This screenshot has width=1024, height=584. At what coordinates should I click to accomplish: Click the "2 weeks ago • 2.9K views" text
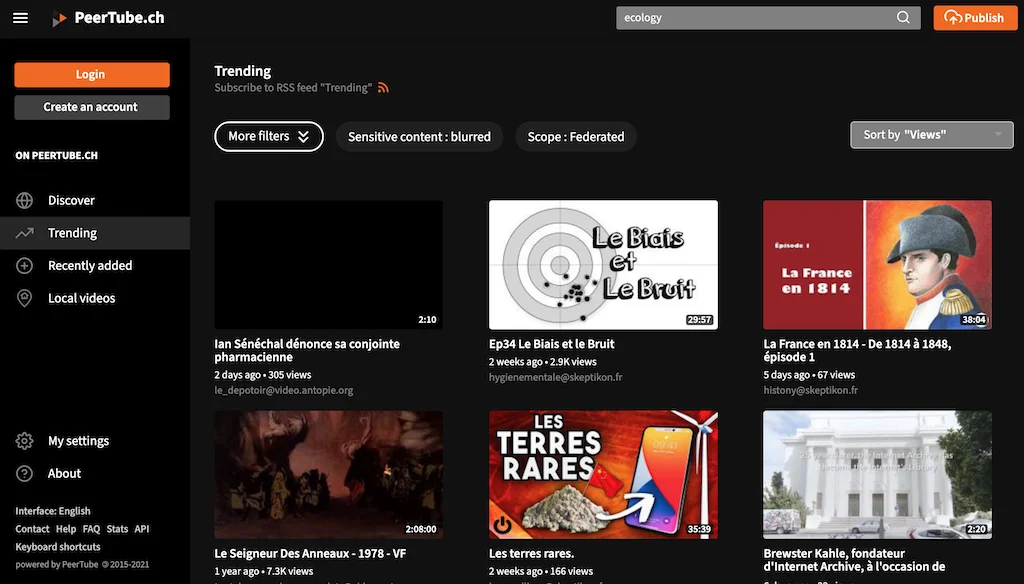(543, 362)
